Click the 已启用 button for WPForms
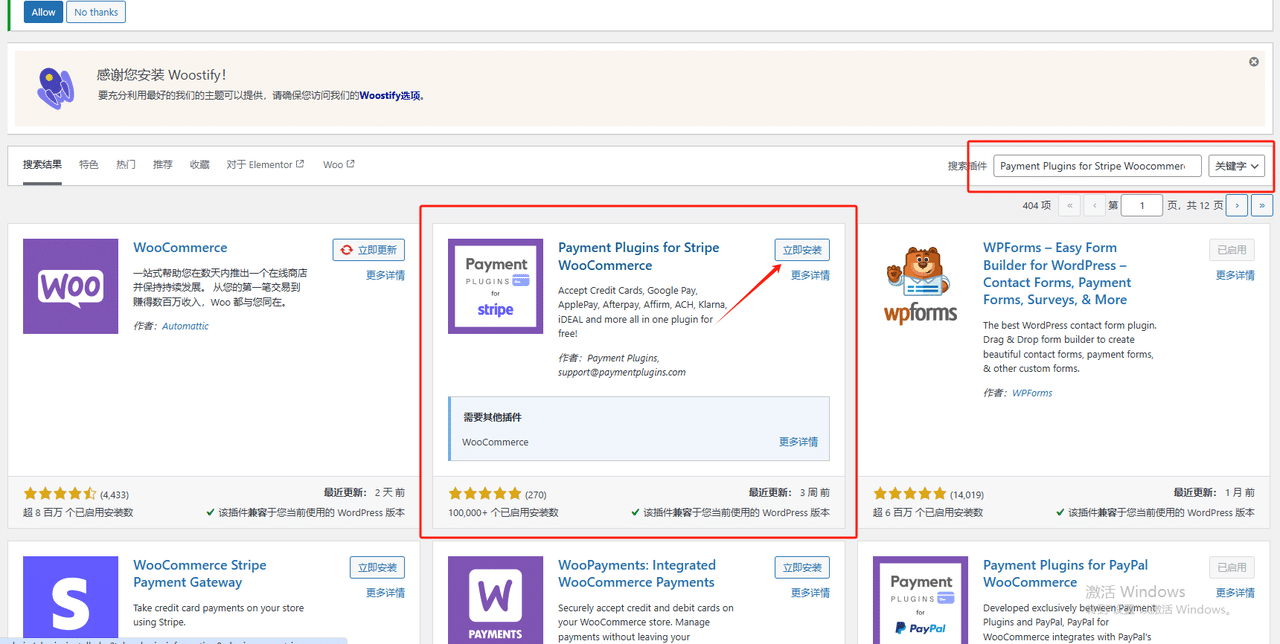The width and height of the screenshot is (1280, 644). point(1232,250)
